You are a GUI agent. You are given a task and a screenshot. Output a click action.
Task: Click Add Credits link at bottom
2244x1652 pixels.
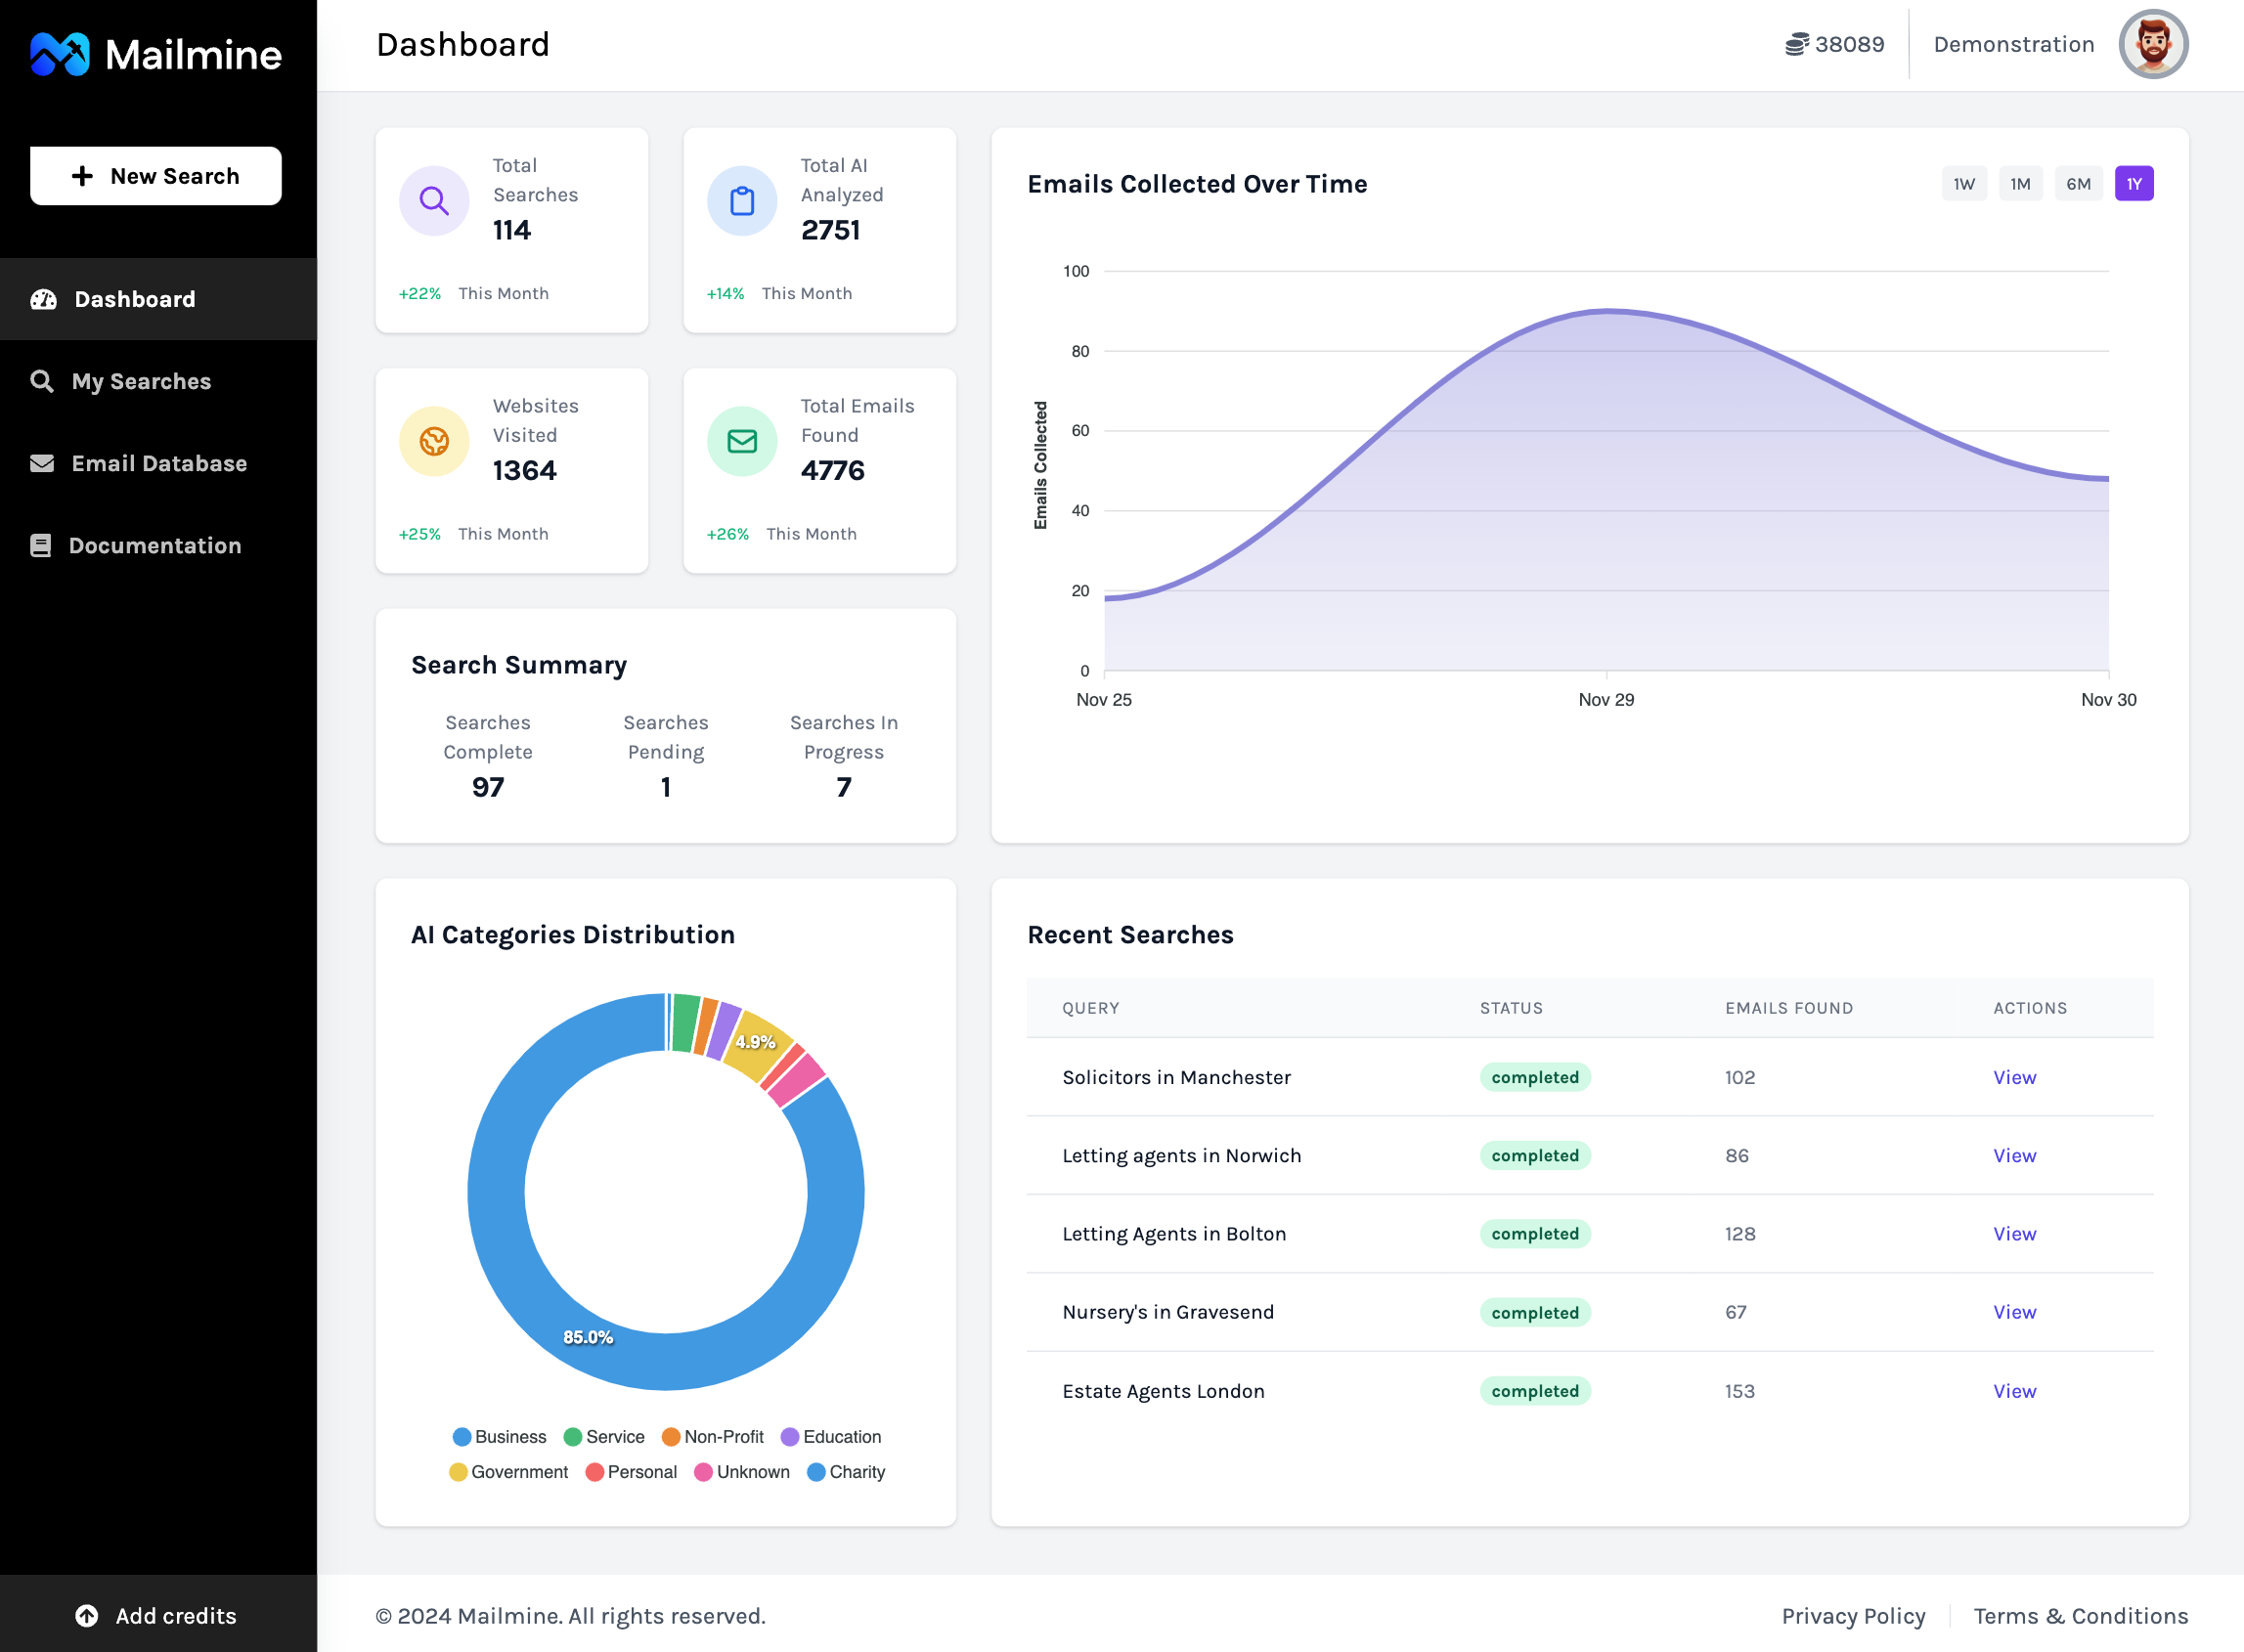pos(156,1614)
